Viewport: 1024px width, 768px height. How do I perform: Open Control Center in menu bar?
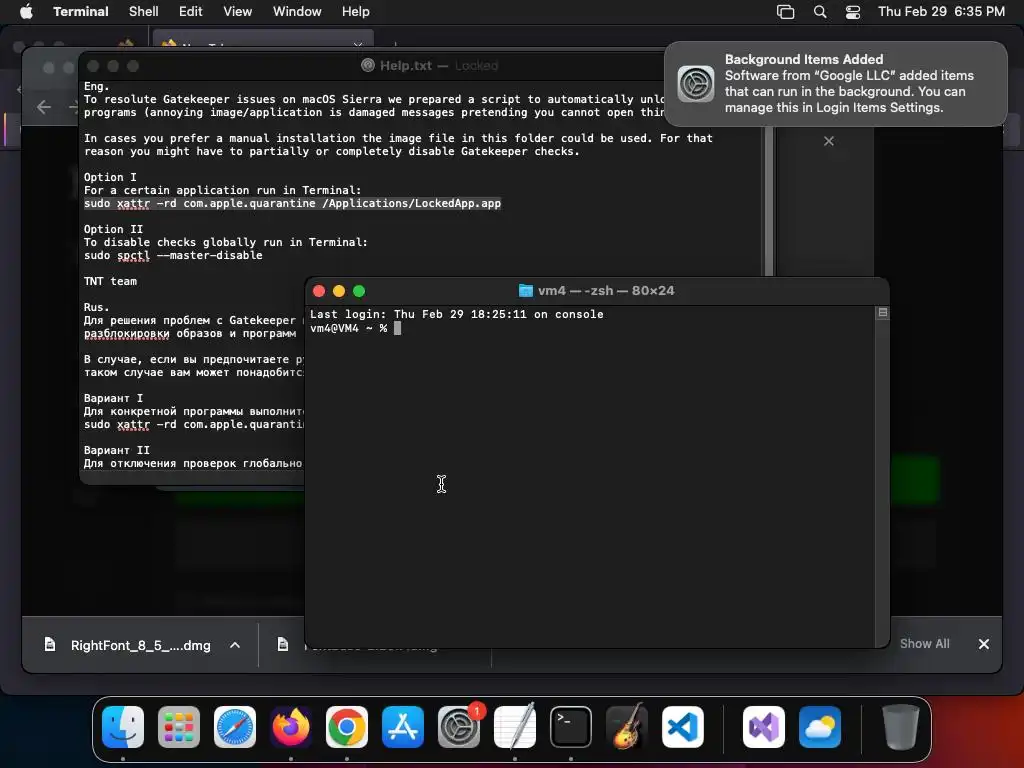(853, 12)
